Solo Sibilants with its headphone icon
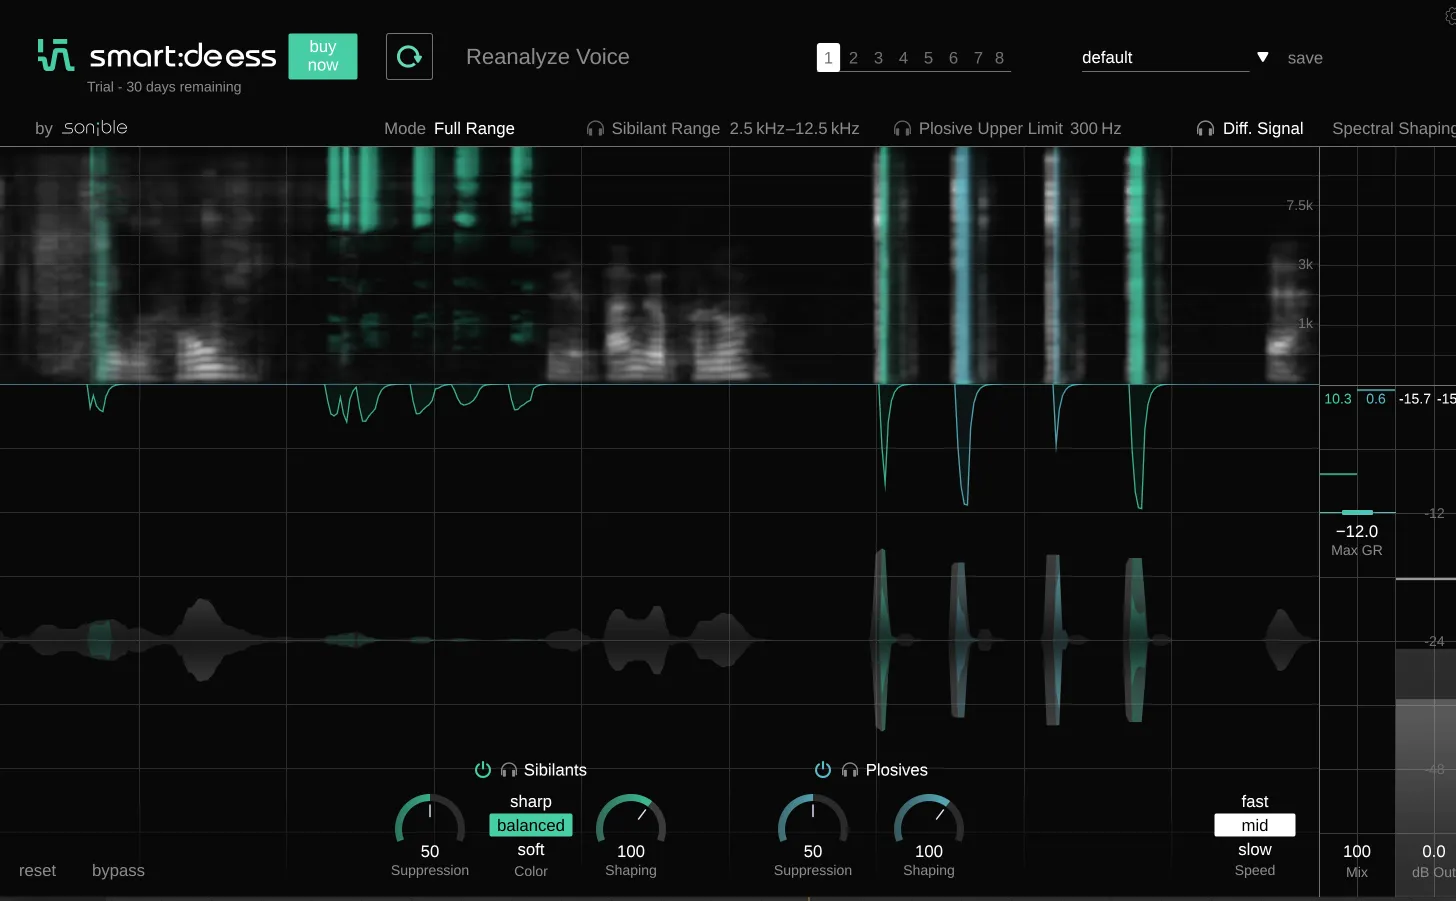This screenshot has width=1456, height=901. point(509,770)
